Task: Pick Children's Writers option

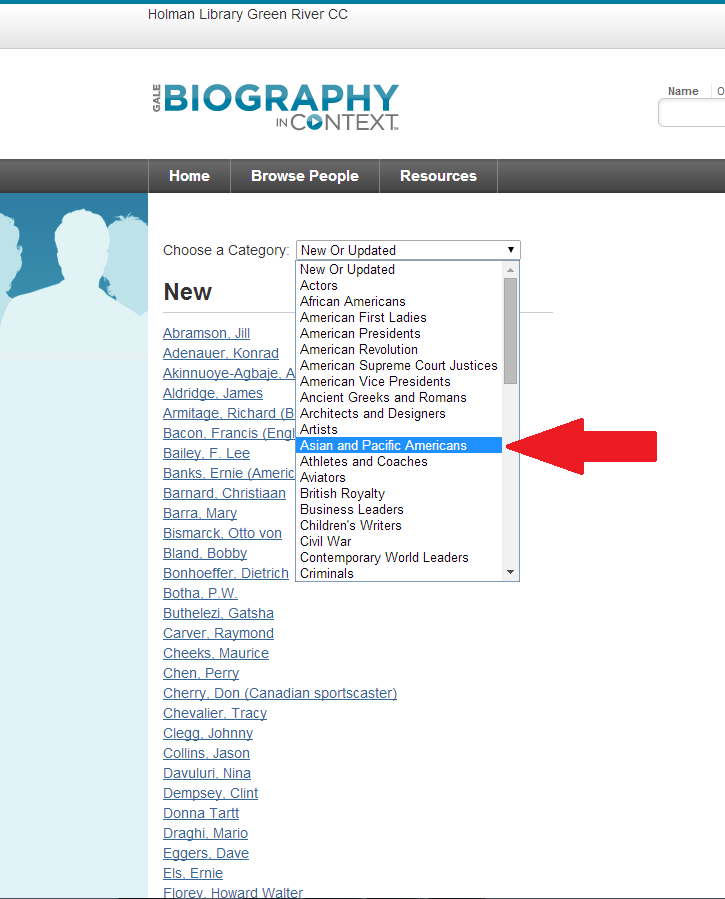Action: point(399,526)
